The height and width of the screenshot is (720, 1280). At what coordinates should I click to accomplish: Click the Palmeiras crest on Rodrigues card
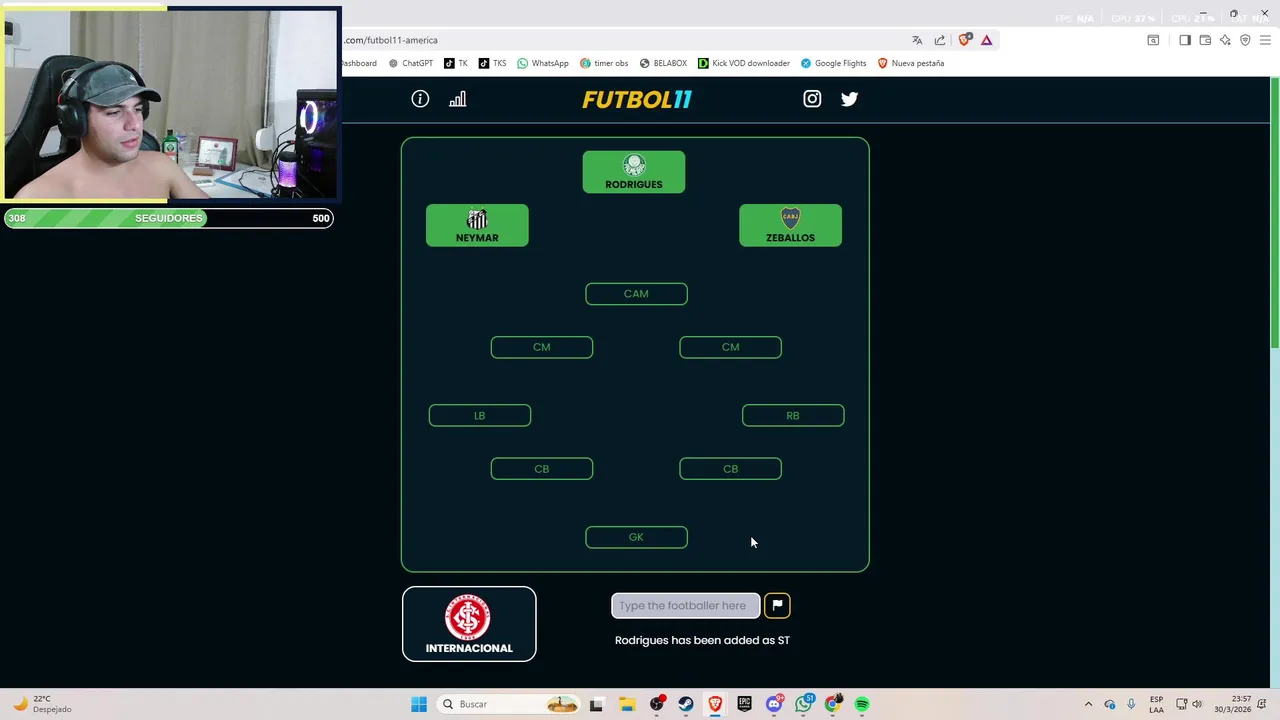tap(634, 166)
